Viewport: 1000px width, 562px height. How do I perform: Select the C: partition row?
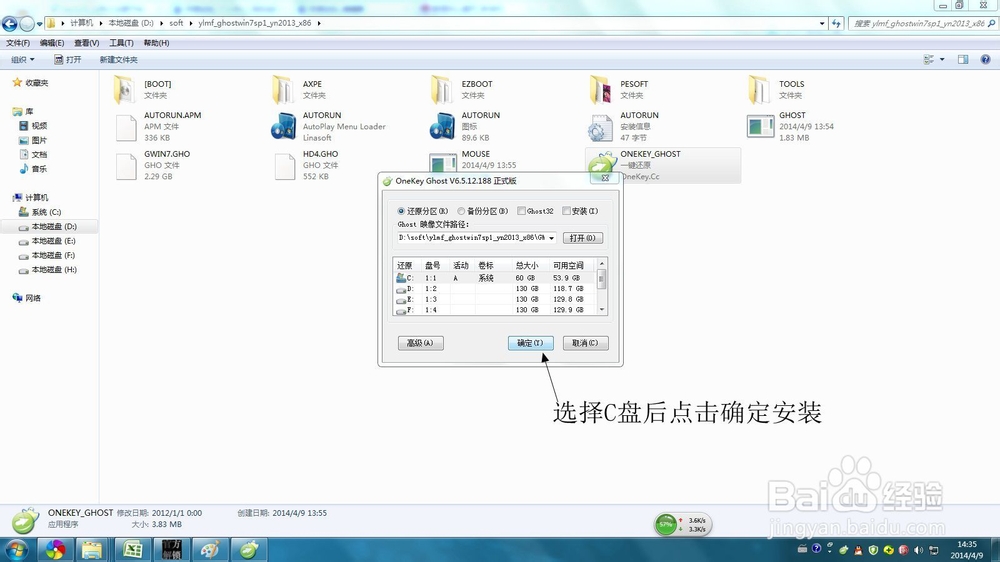pyautogui.click(x=496, y=278)
